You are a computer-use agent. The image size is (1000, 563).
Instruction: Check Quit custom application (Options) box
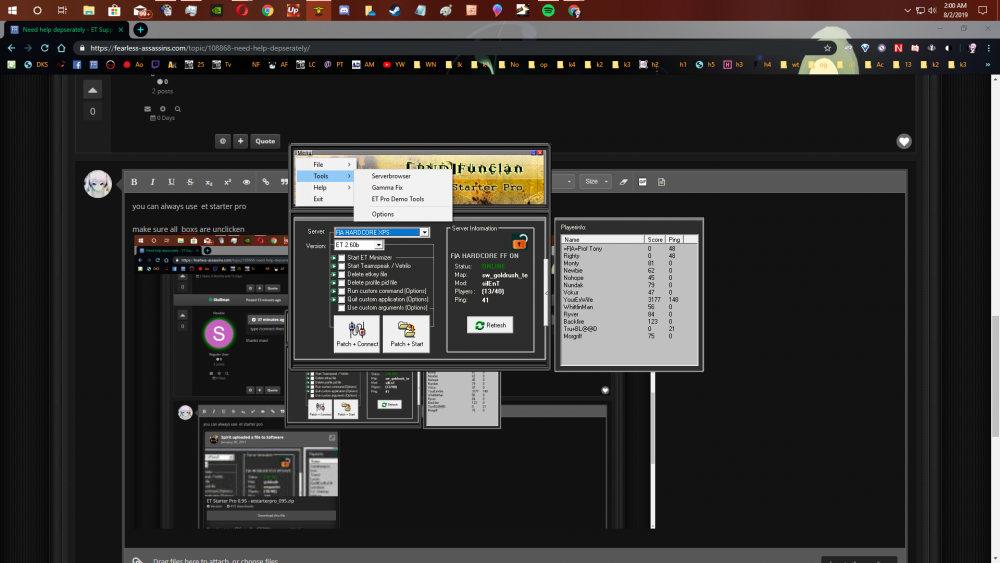pyautogui.click(x=342, y=299)
